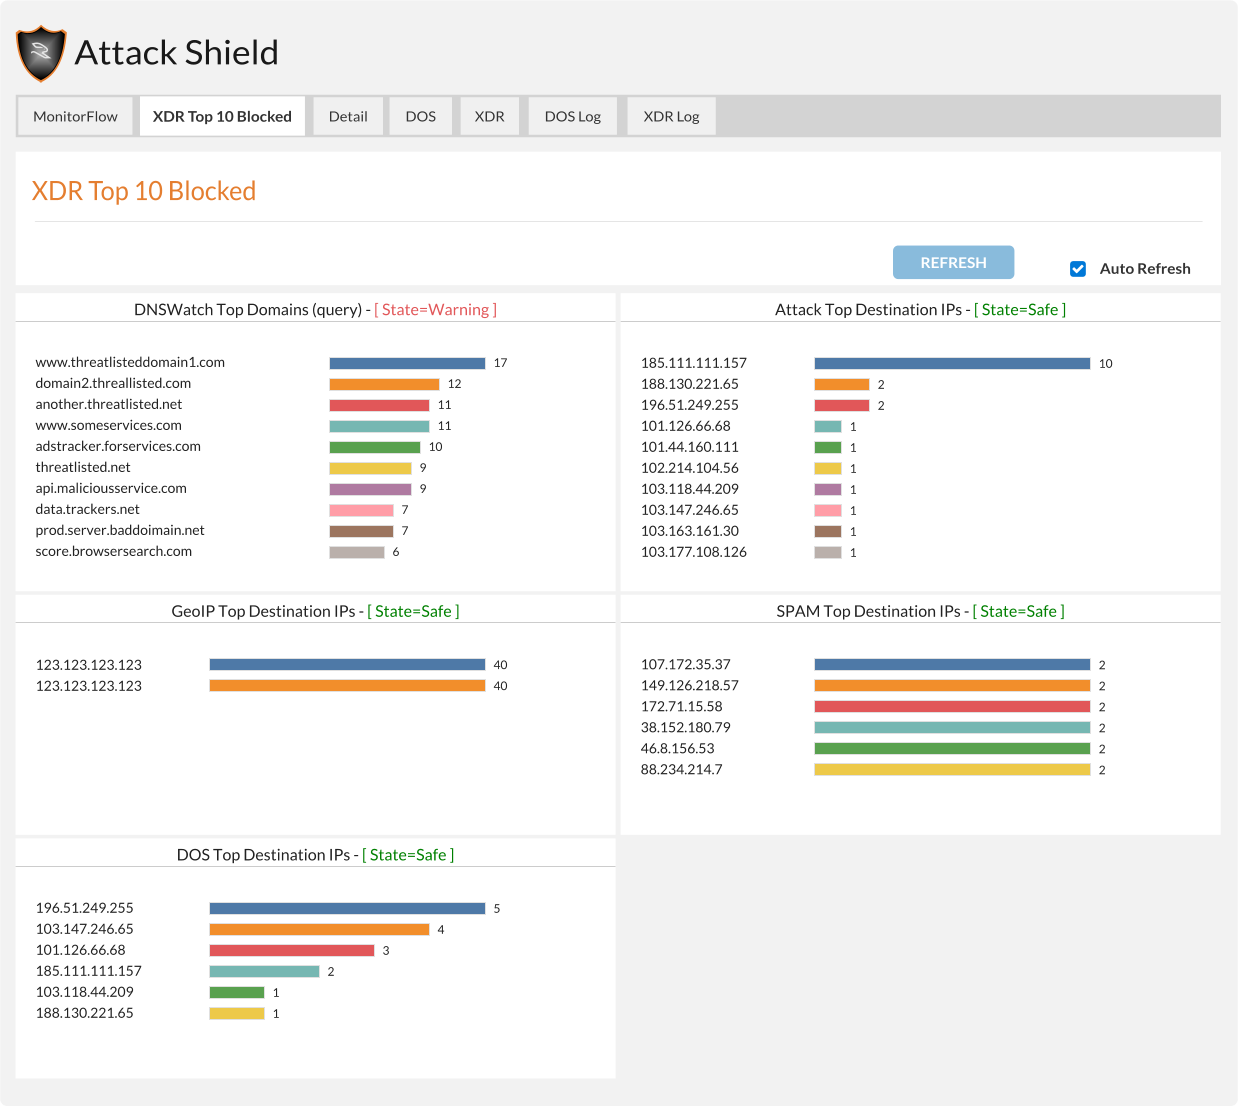Click the blue bar for 185.111.111.157 in Attack panel
1238x1106 pixels.
pyautogui.click(x=952, y=364)
